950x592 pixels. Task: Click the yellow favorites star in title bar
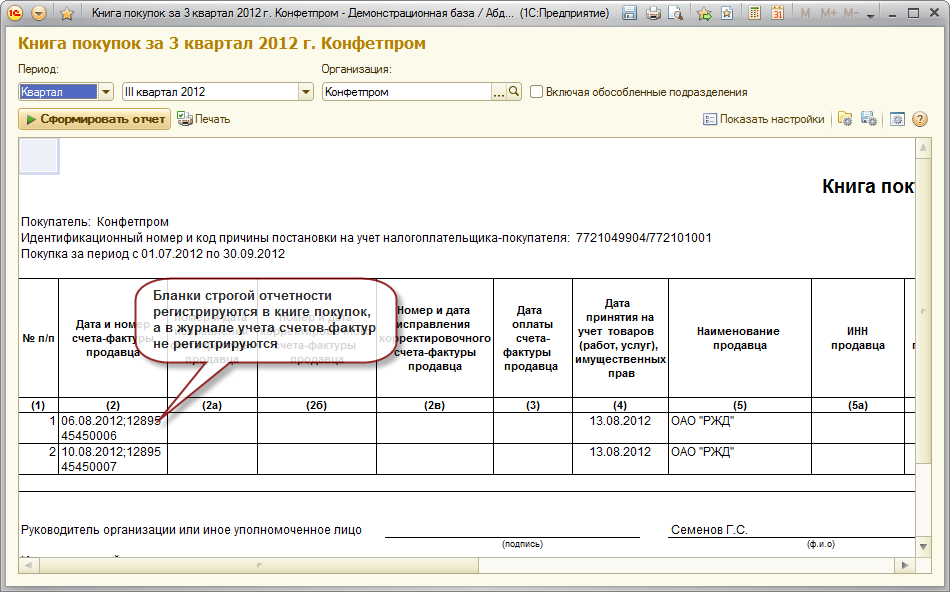67,13
